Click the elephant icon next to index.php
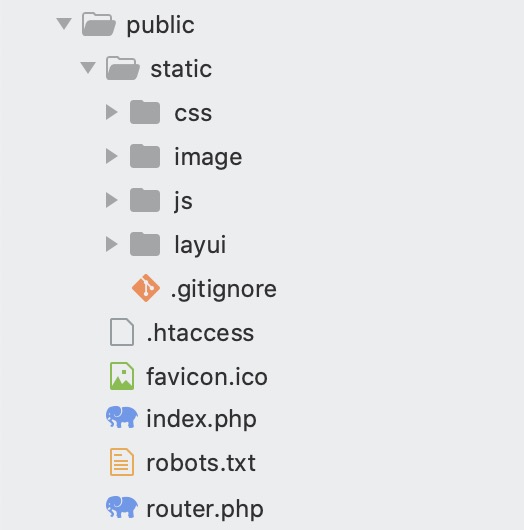This screenshot has height=530, width=524. [x=122, y=417]
